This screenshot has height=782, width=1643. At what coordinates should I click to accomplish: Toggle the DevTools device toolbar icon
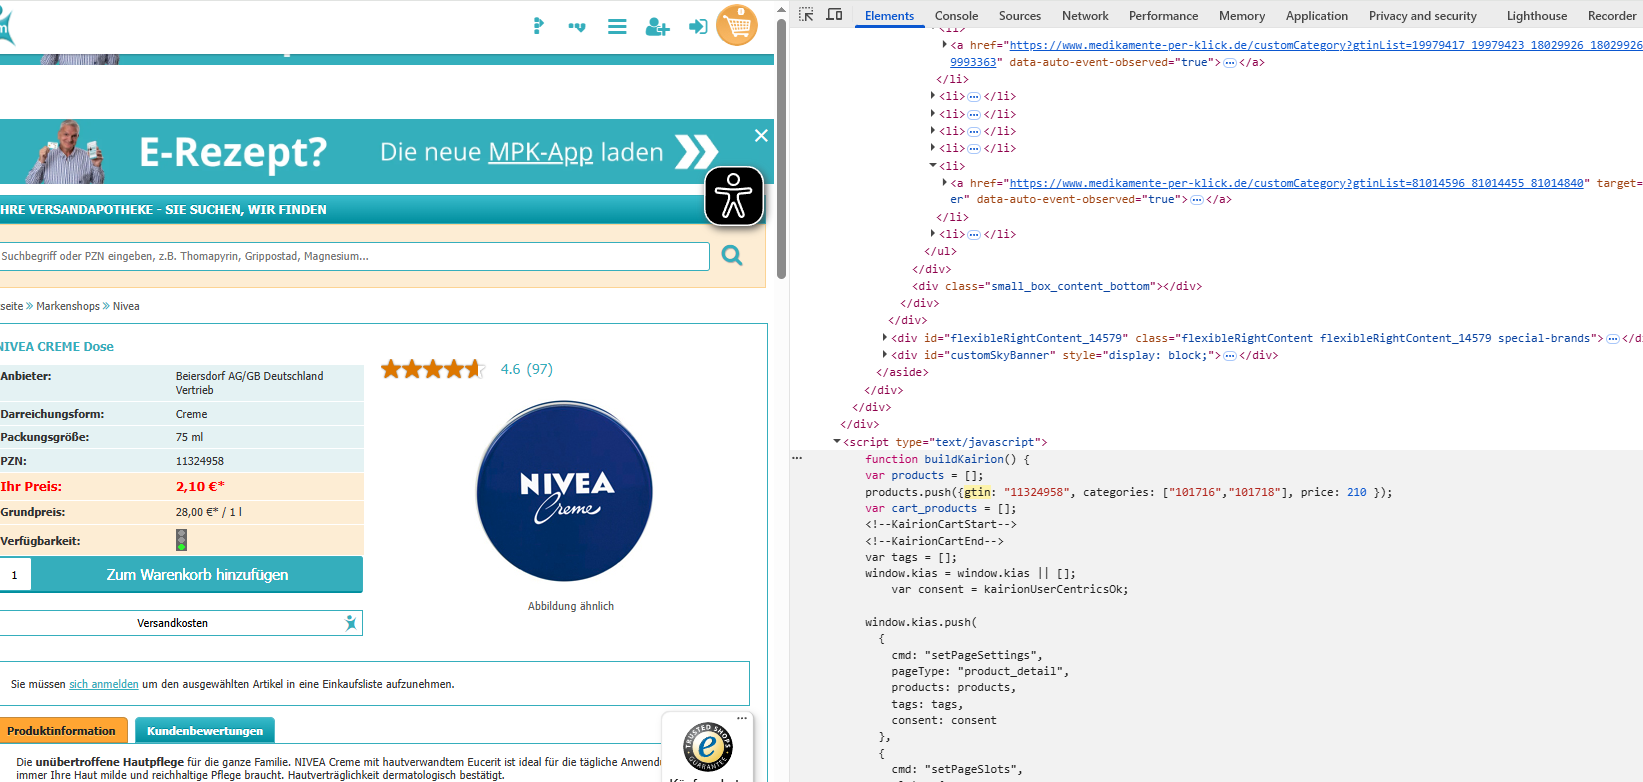click(x=834, y=15)
